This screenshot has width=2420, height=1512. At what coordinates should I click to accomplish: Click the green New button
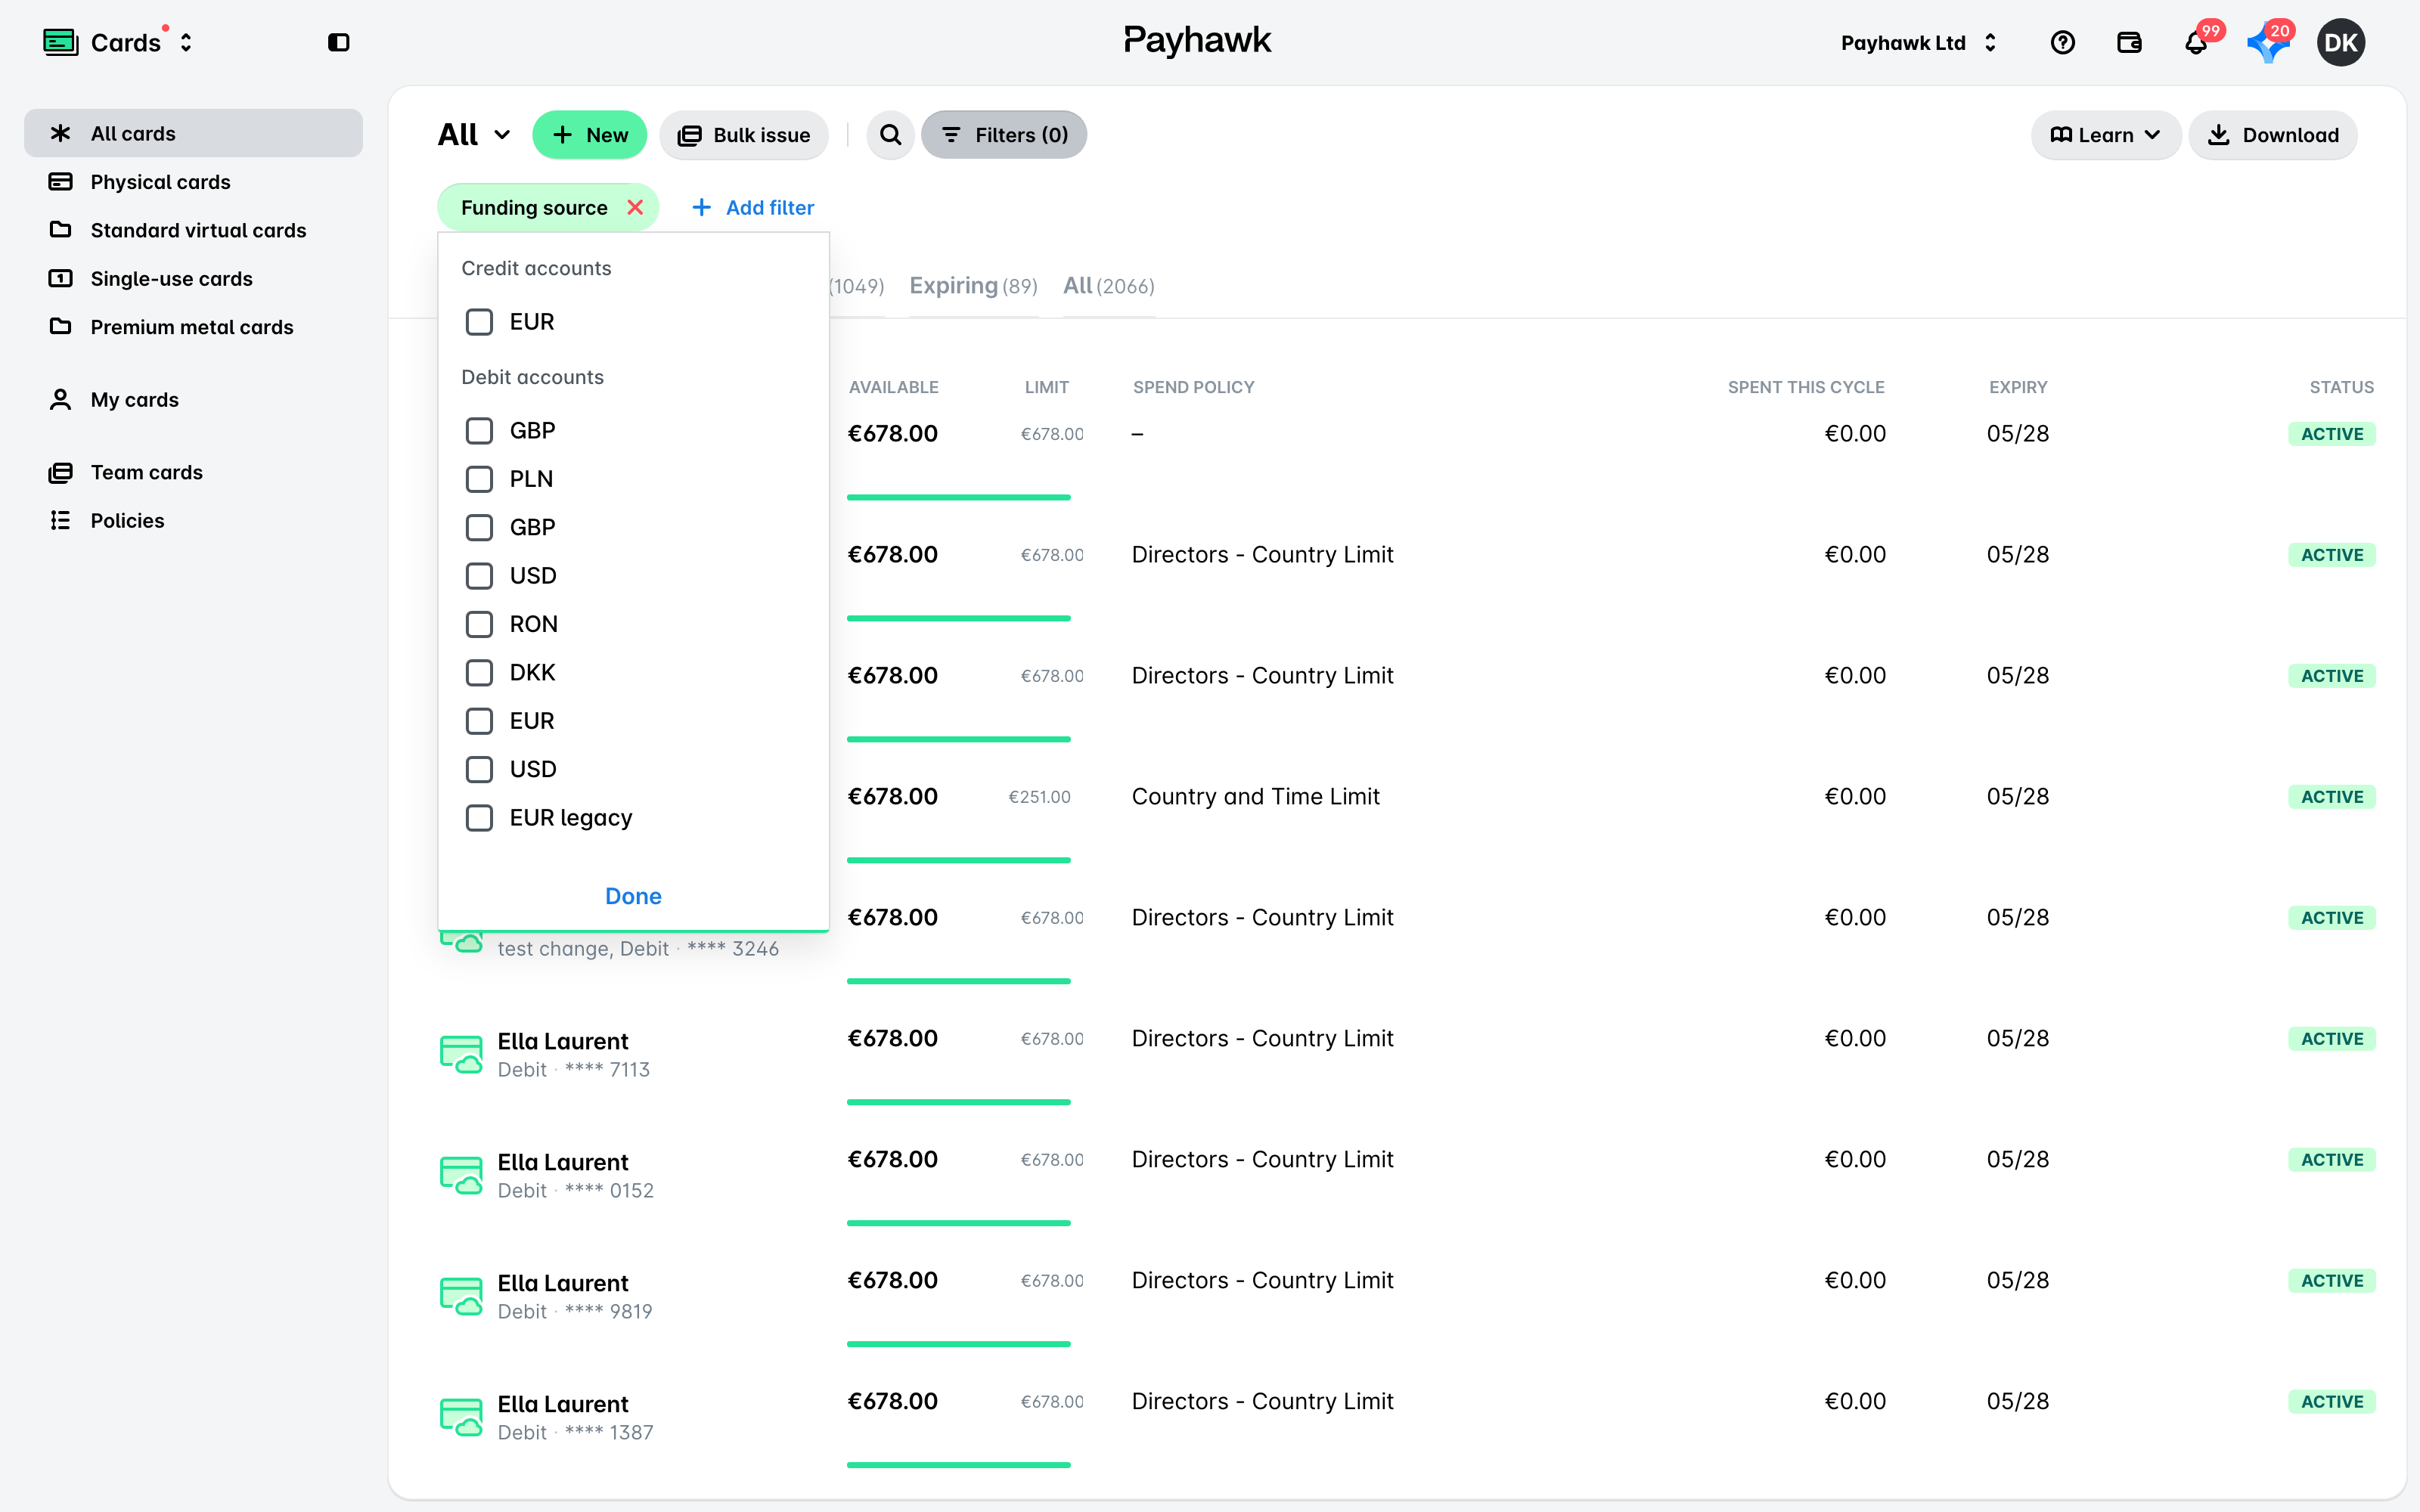coord(590,135)
